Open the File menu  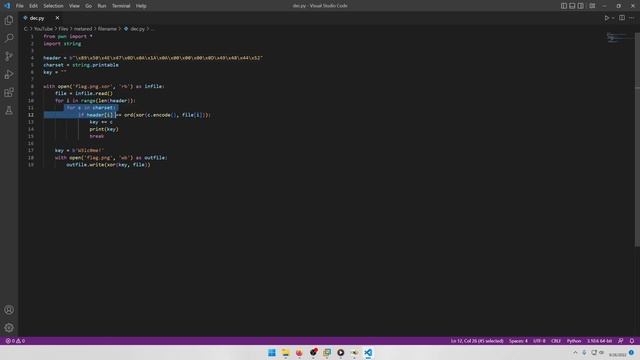[x=20, y=6]
